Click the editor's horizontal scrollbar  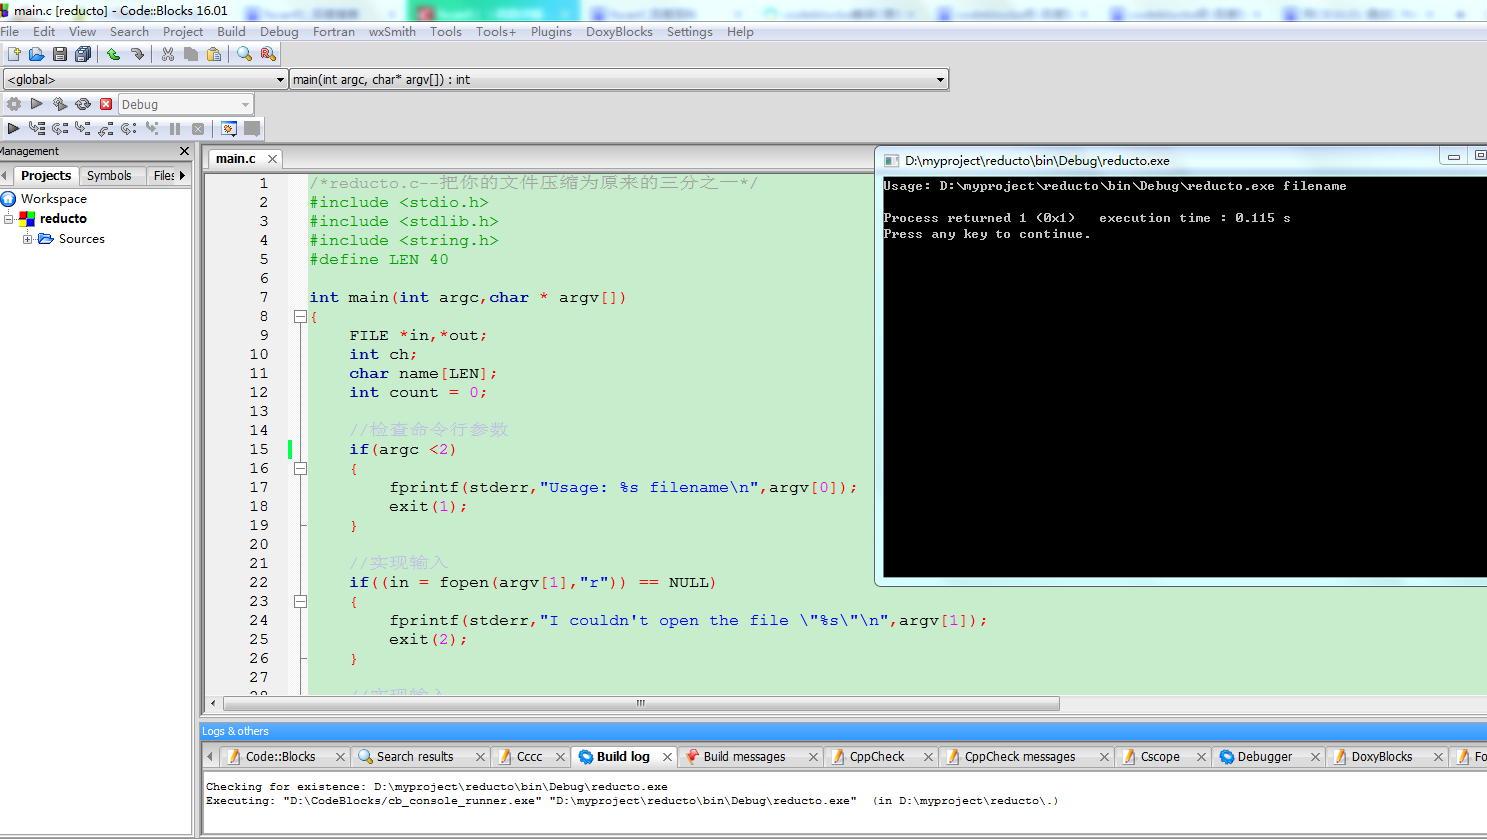click(640, 704)
